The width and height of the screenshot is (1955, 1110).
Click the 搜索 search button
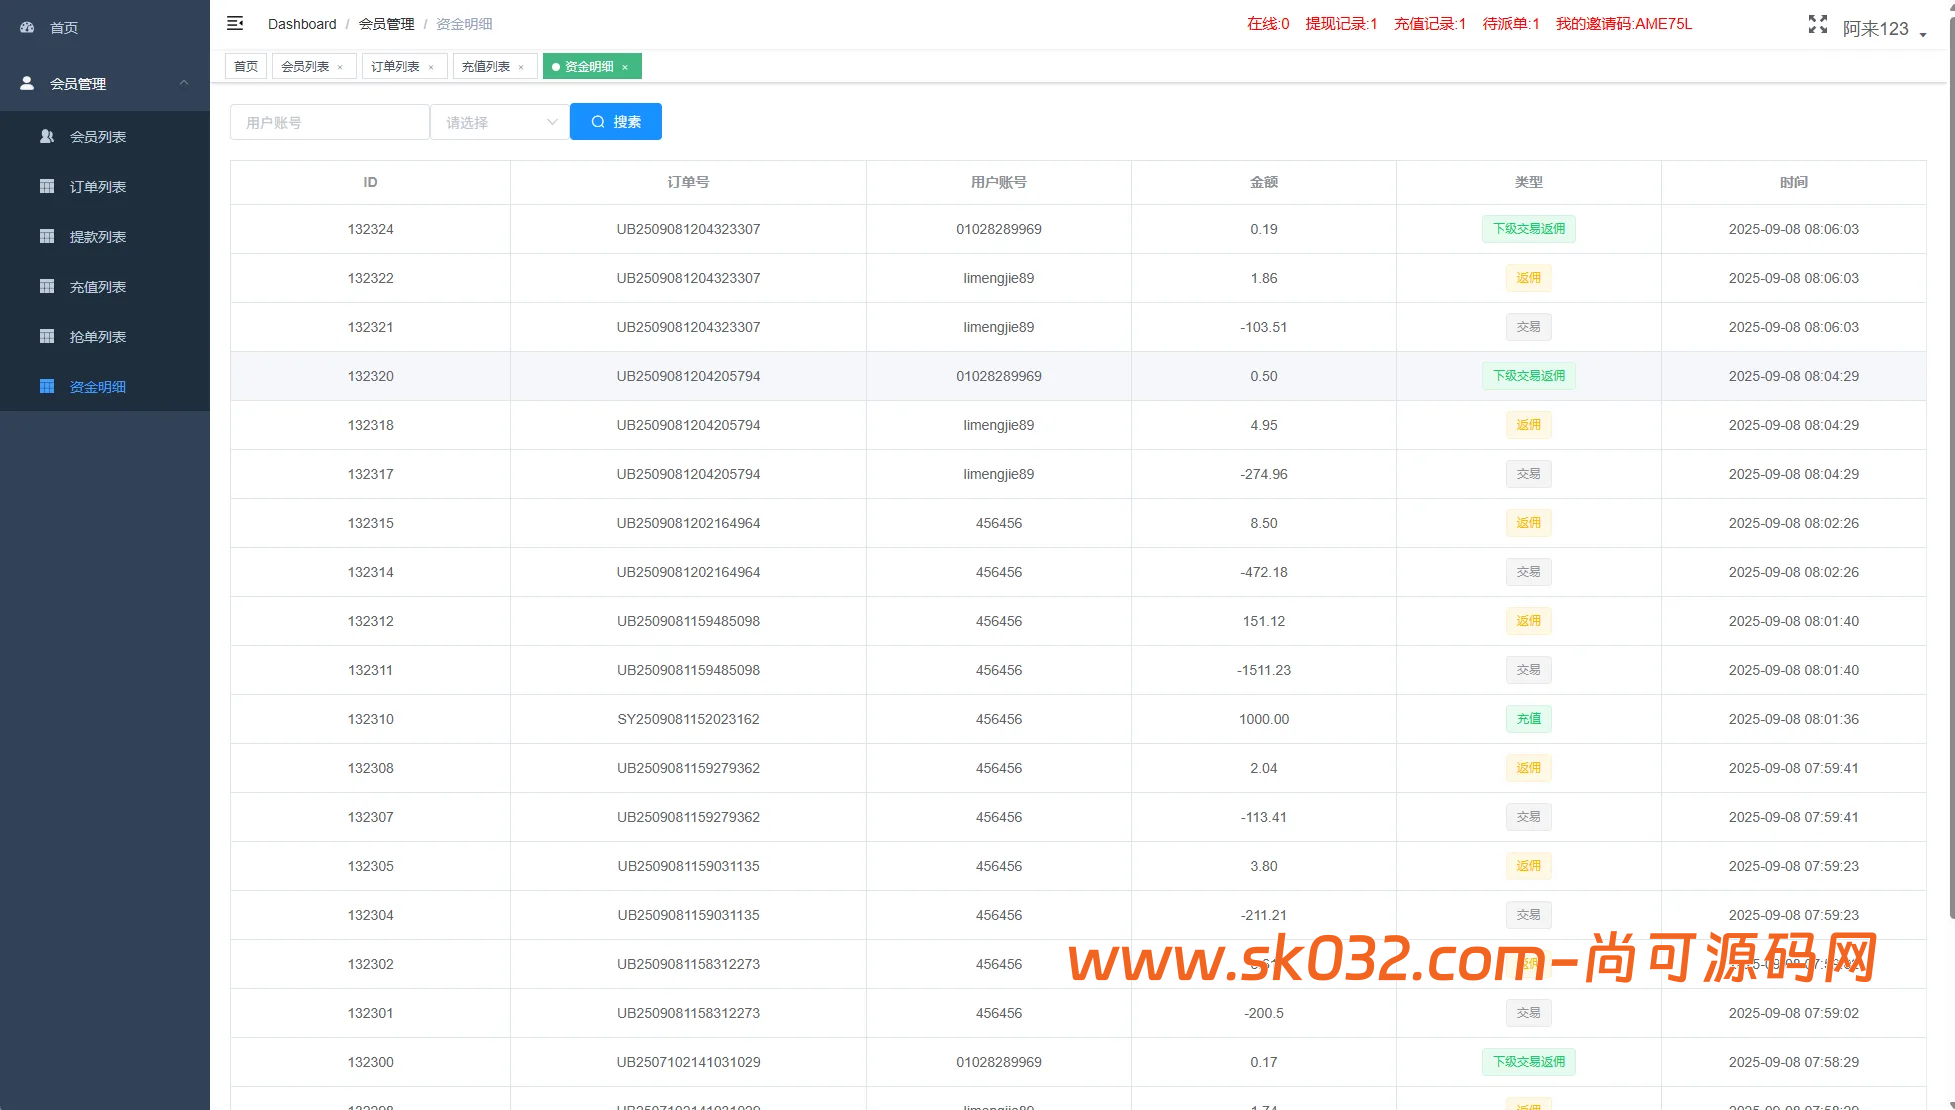coord(615,121)
